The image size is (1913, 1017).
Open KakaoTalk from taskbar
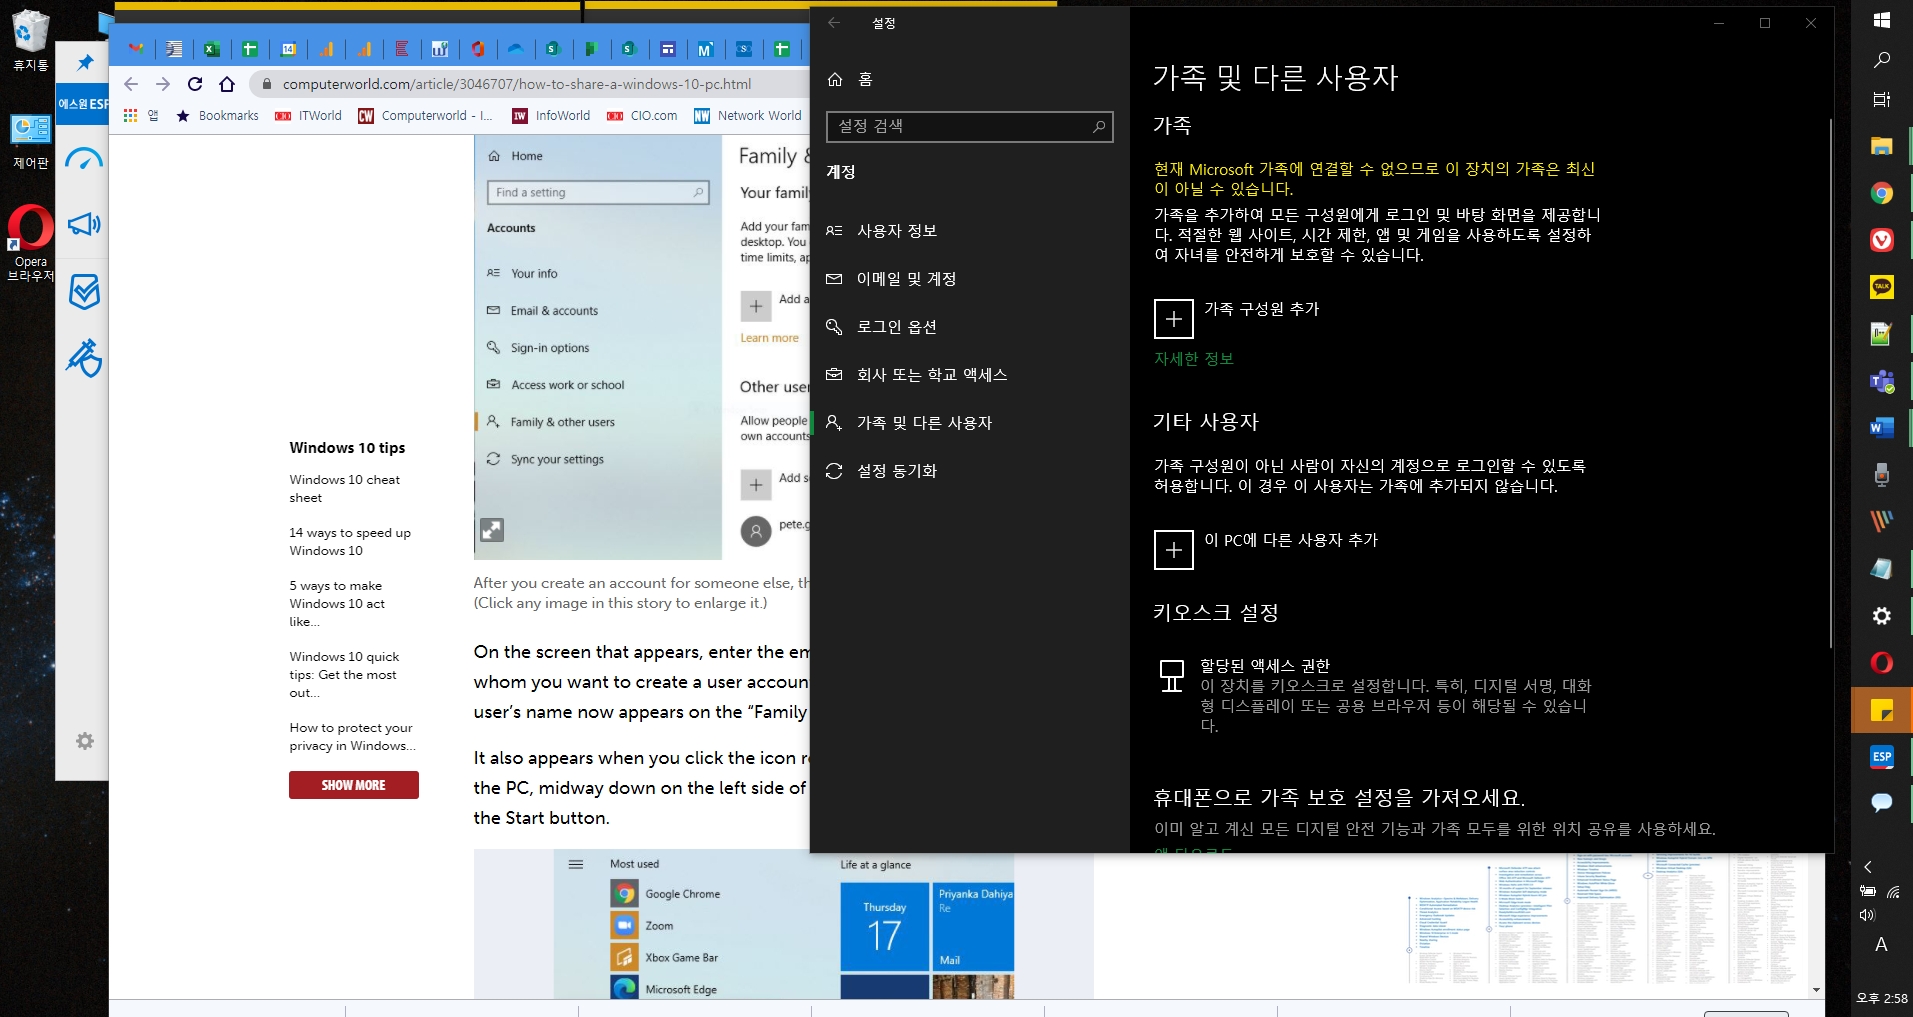click(x=1881, y=287)
